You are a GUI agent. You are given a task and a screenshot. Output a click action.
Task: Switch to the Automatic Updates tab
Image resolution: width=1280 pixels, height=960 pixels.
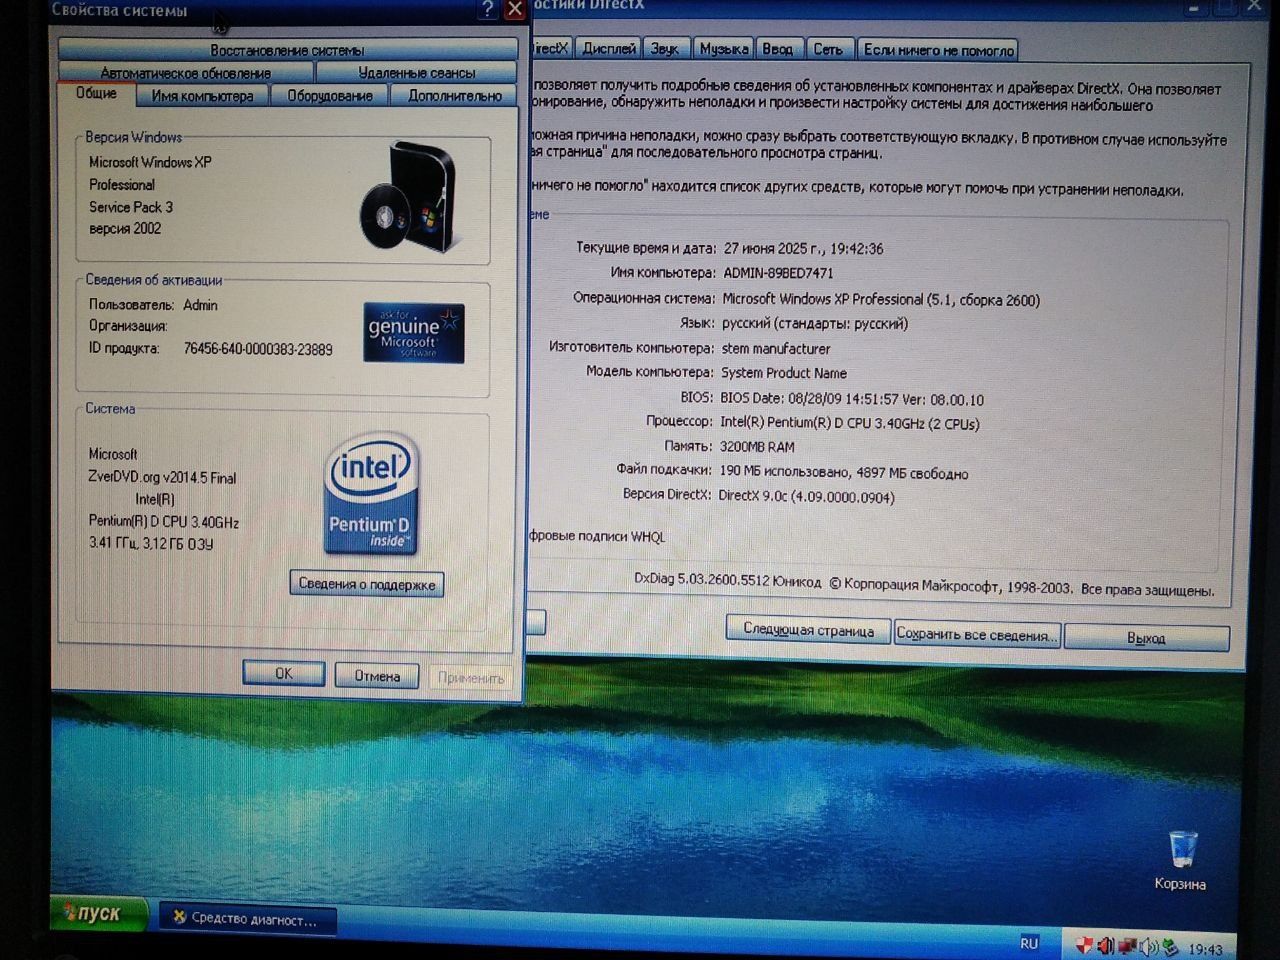[x=186, y=73]
